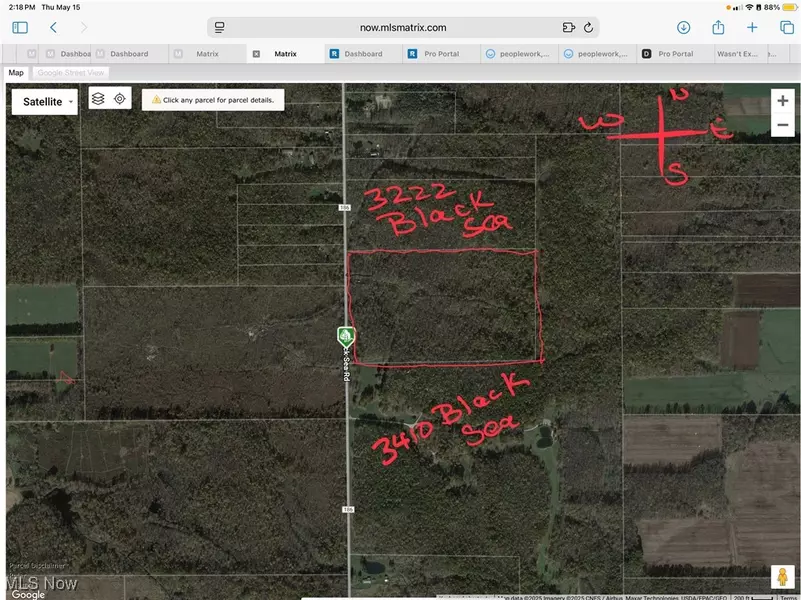Zoom in with the plus icon

(x=783, y=100)
